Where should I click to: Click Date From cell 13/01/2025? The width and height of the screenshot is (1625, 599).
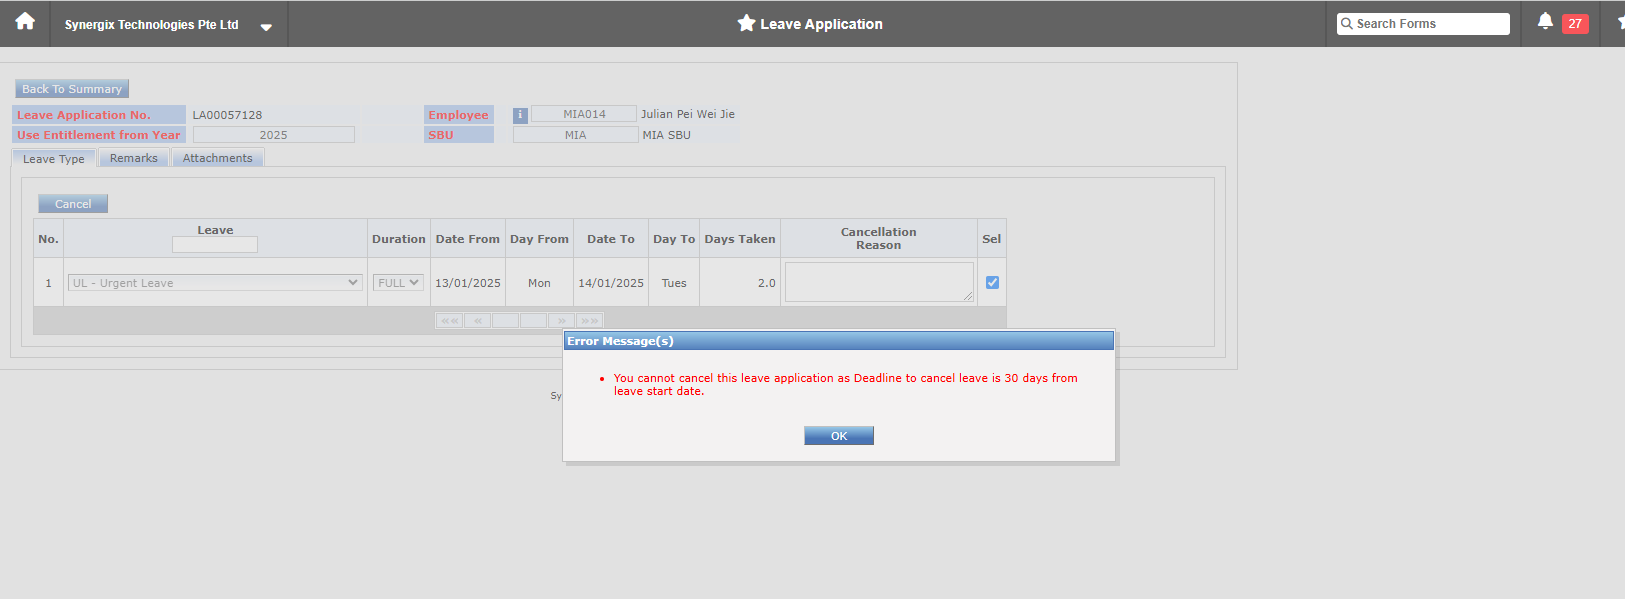click(x=468, y=283)
